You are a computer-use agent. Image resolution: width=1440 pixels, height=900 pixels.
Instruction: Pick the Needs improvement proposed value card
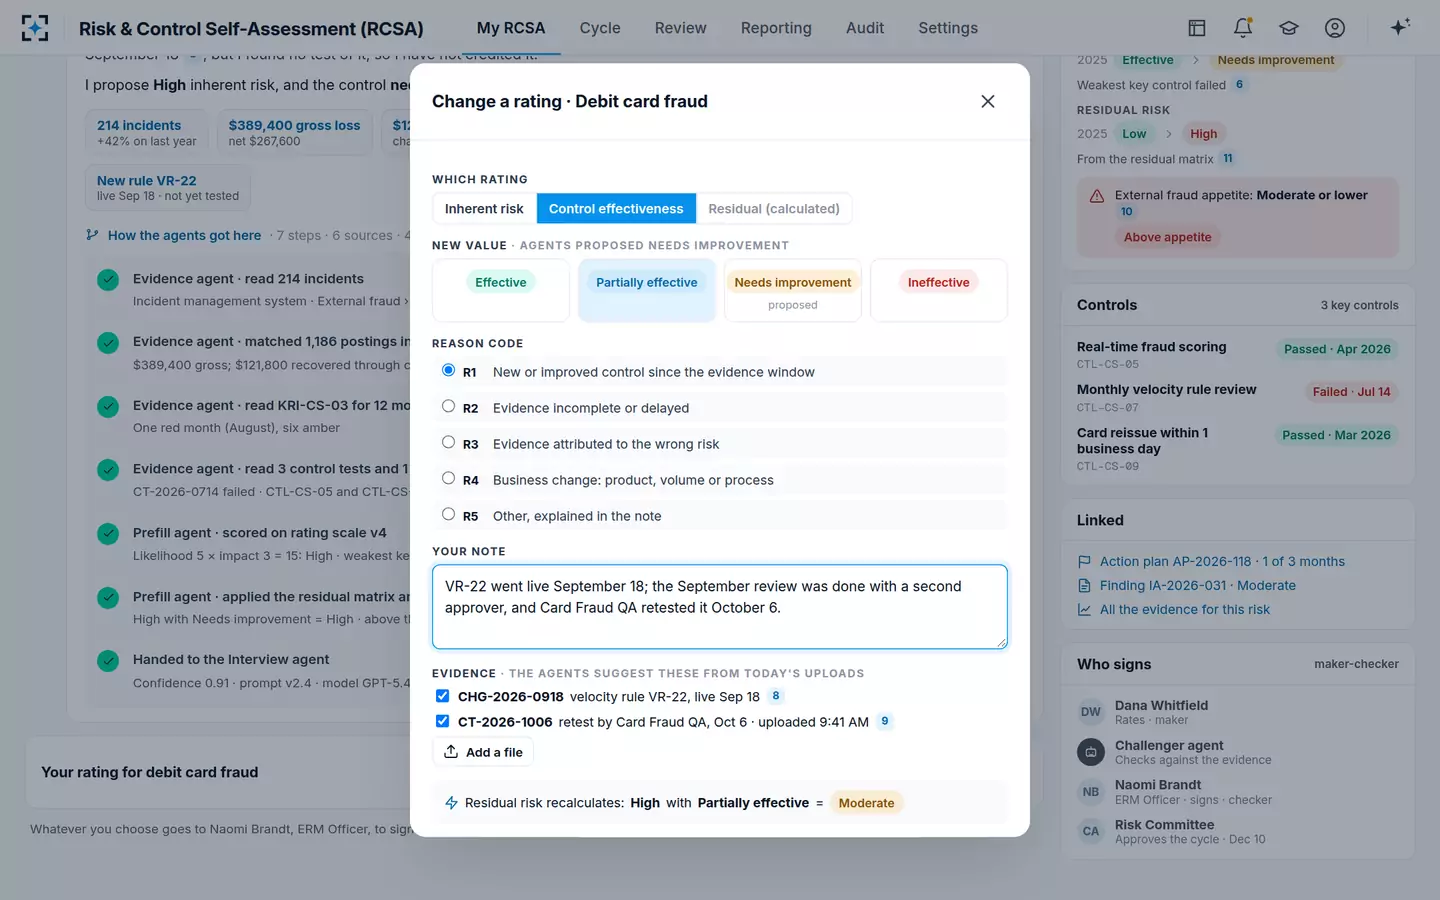pyautogui.click(x=793, y=290)
